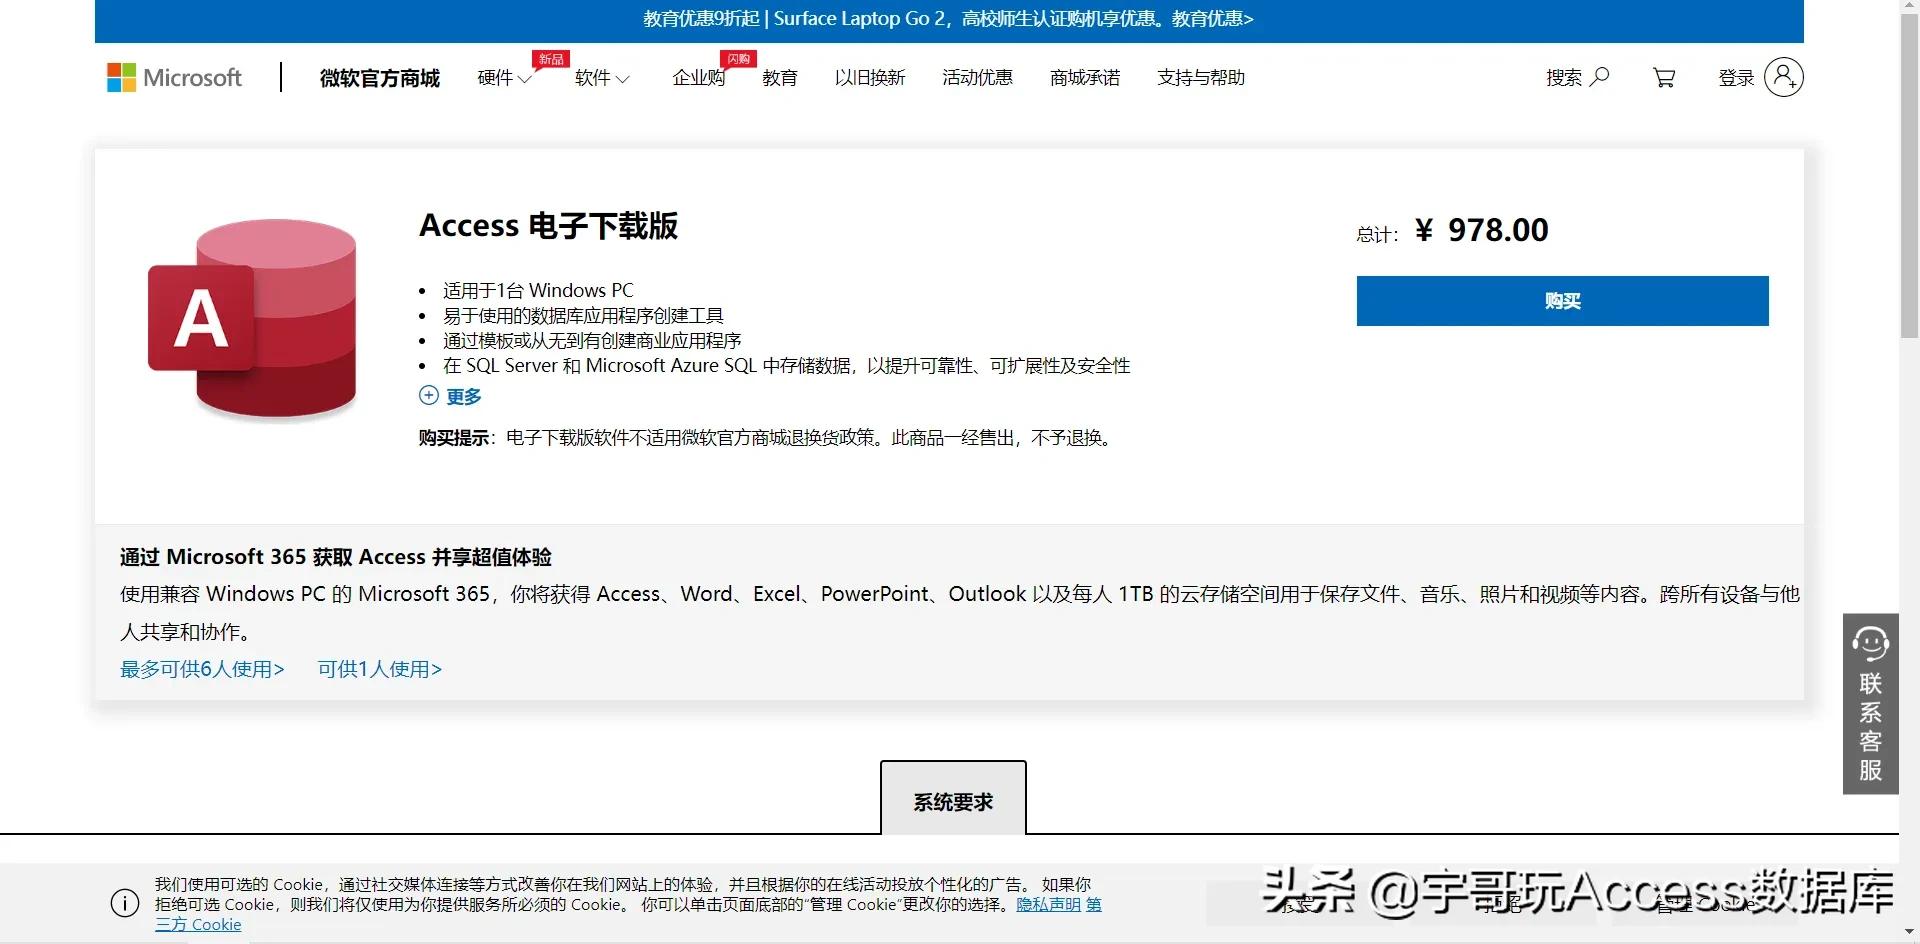Select the 活动优惠 menu item
Screen dimensions: 1920x944
tap(978, 78)
